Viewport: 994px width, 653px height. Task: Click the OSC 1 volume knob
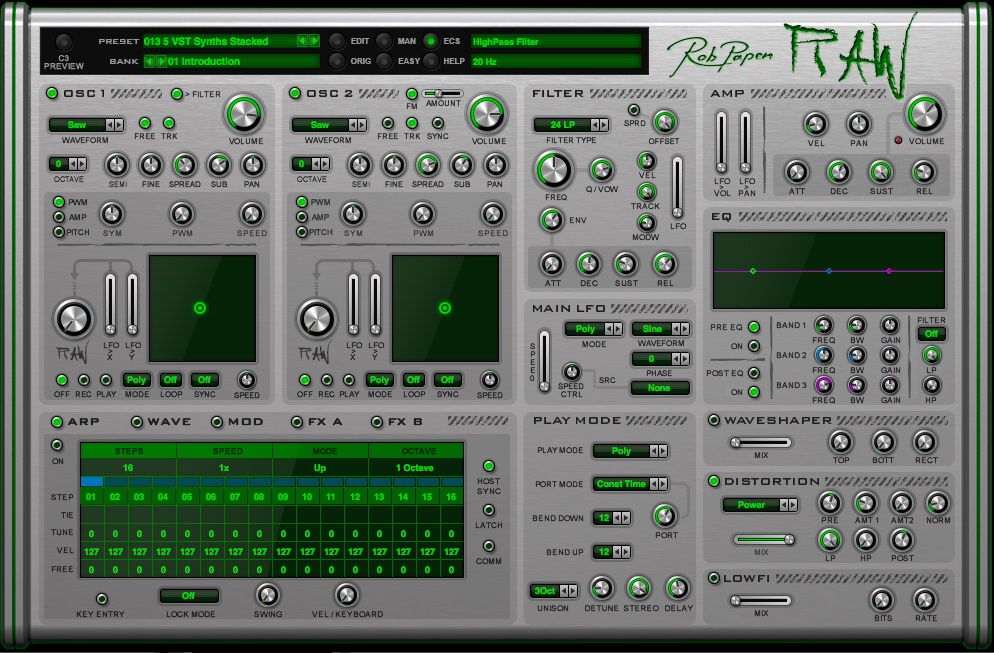coord(244,114)
